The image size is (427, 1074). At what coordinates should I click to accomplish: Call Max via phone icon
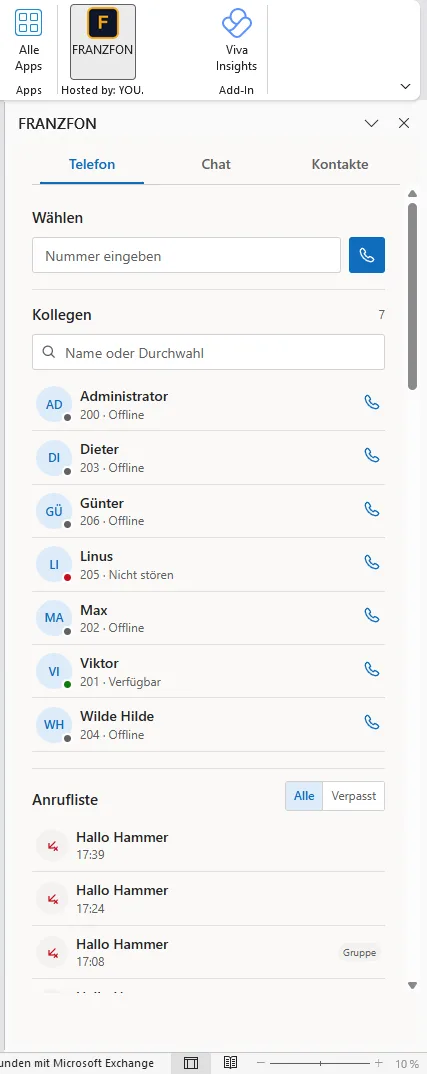tap(371, 616)
